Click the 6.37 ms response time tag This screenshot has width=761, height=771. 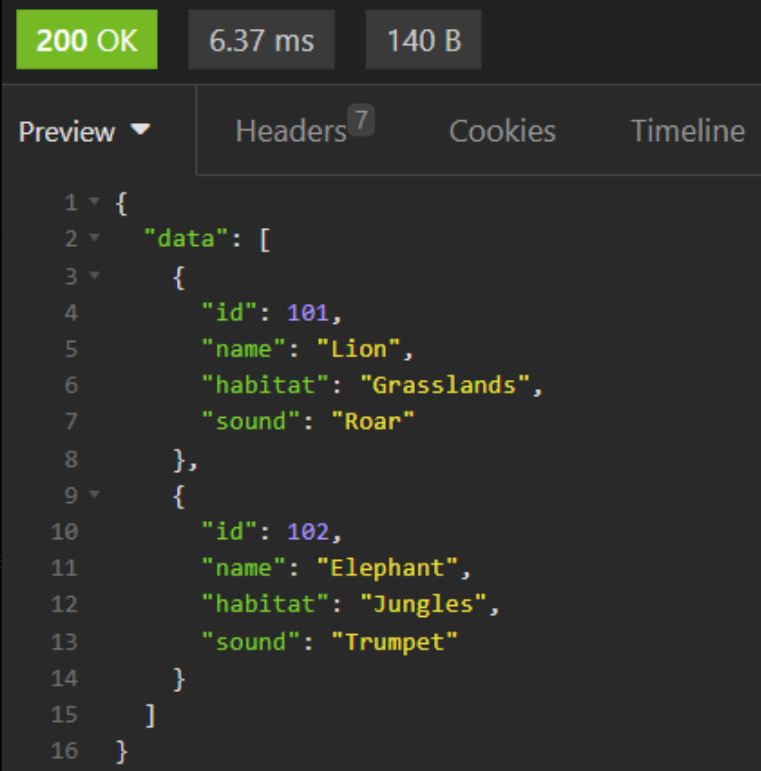tap(262, 39)
